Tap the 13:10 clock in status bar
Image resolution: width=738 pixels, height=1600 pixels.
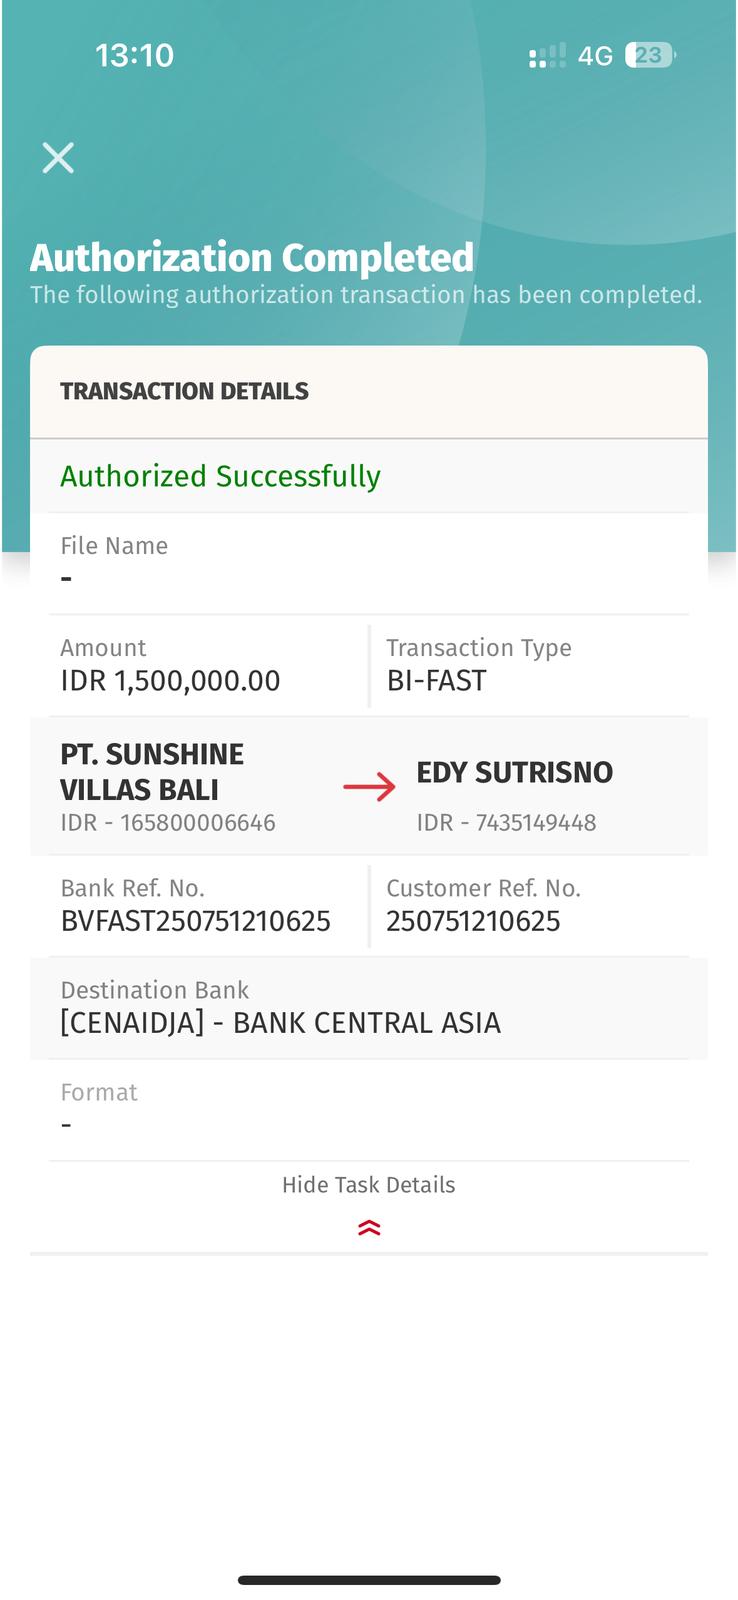[134, 55]
